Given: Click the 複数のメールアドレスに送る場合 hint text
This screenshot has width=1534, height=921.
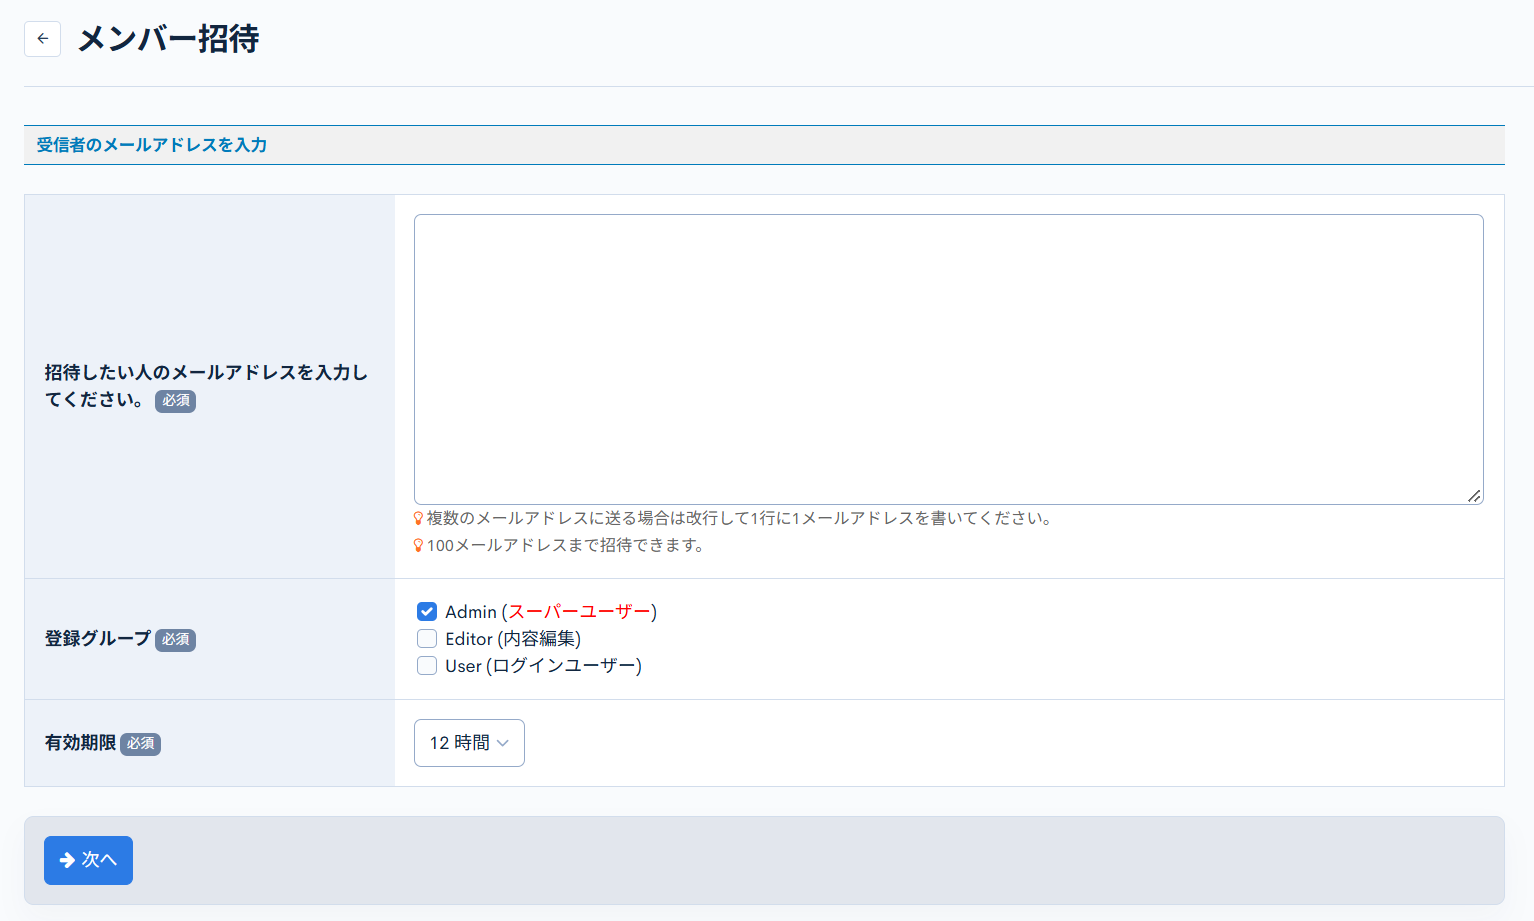Looking at the screenshot, I should point(740,519).
